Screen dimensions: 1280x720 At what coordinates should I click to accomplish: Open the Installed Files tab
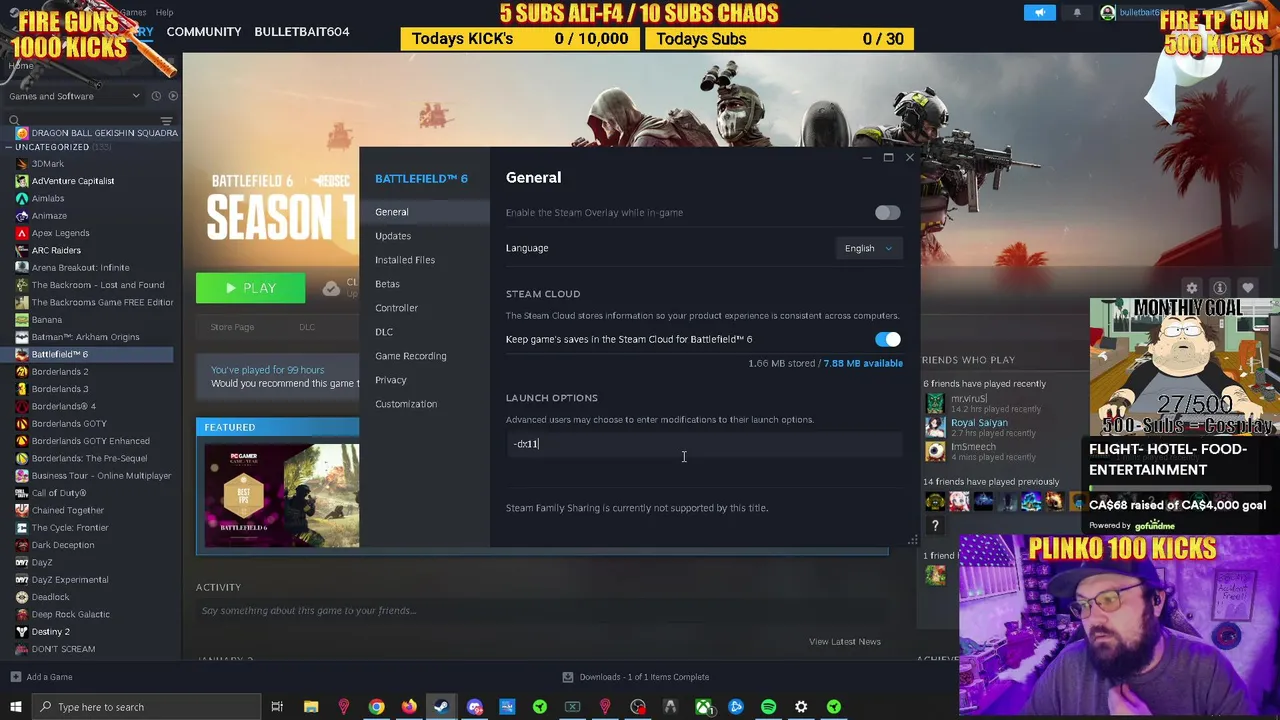tap(405, 260)
